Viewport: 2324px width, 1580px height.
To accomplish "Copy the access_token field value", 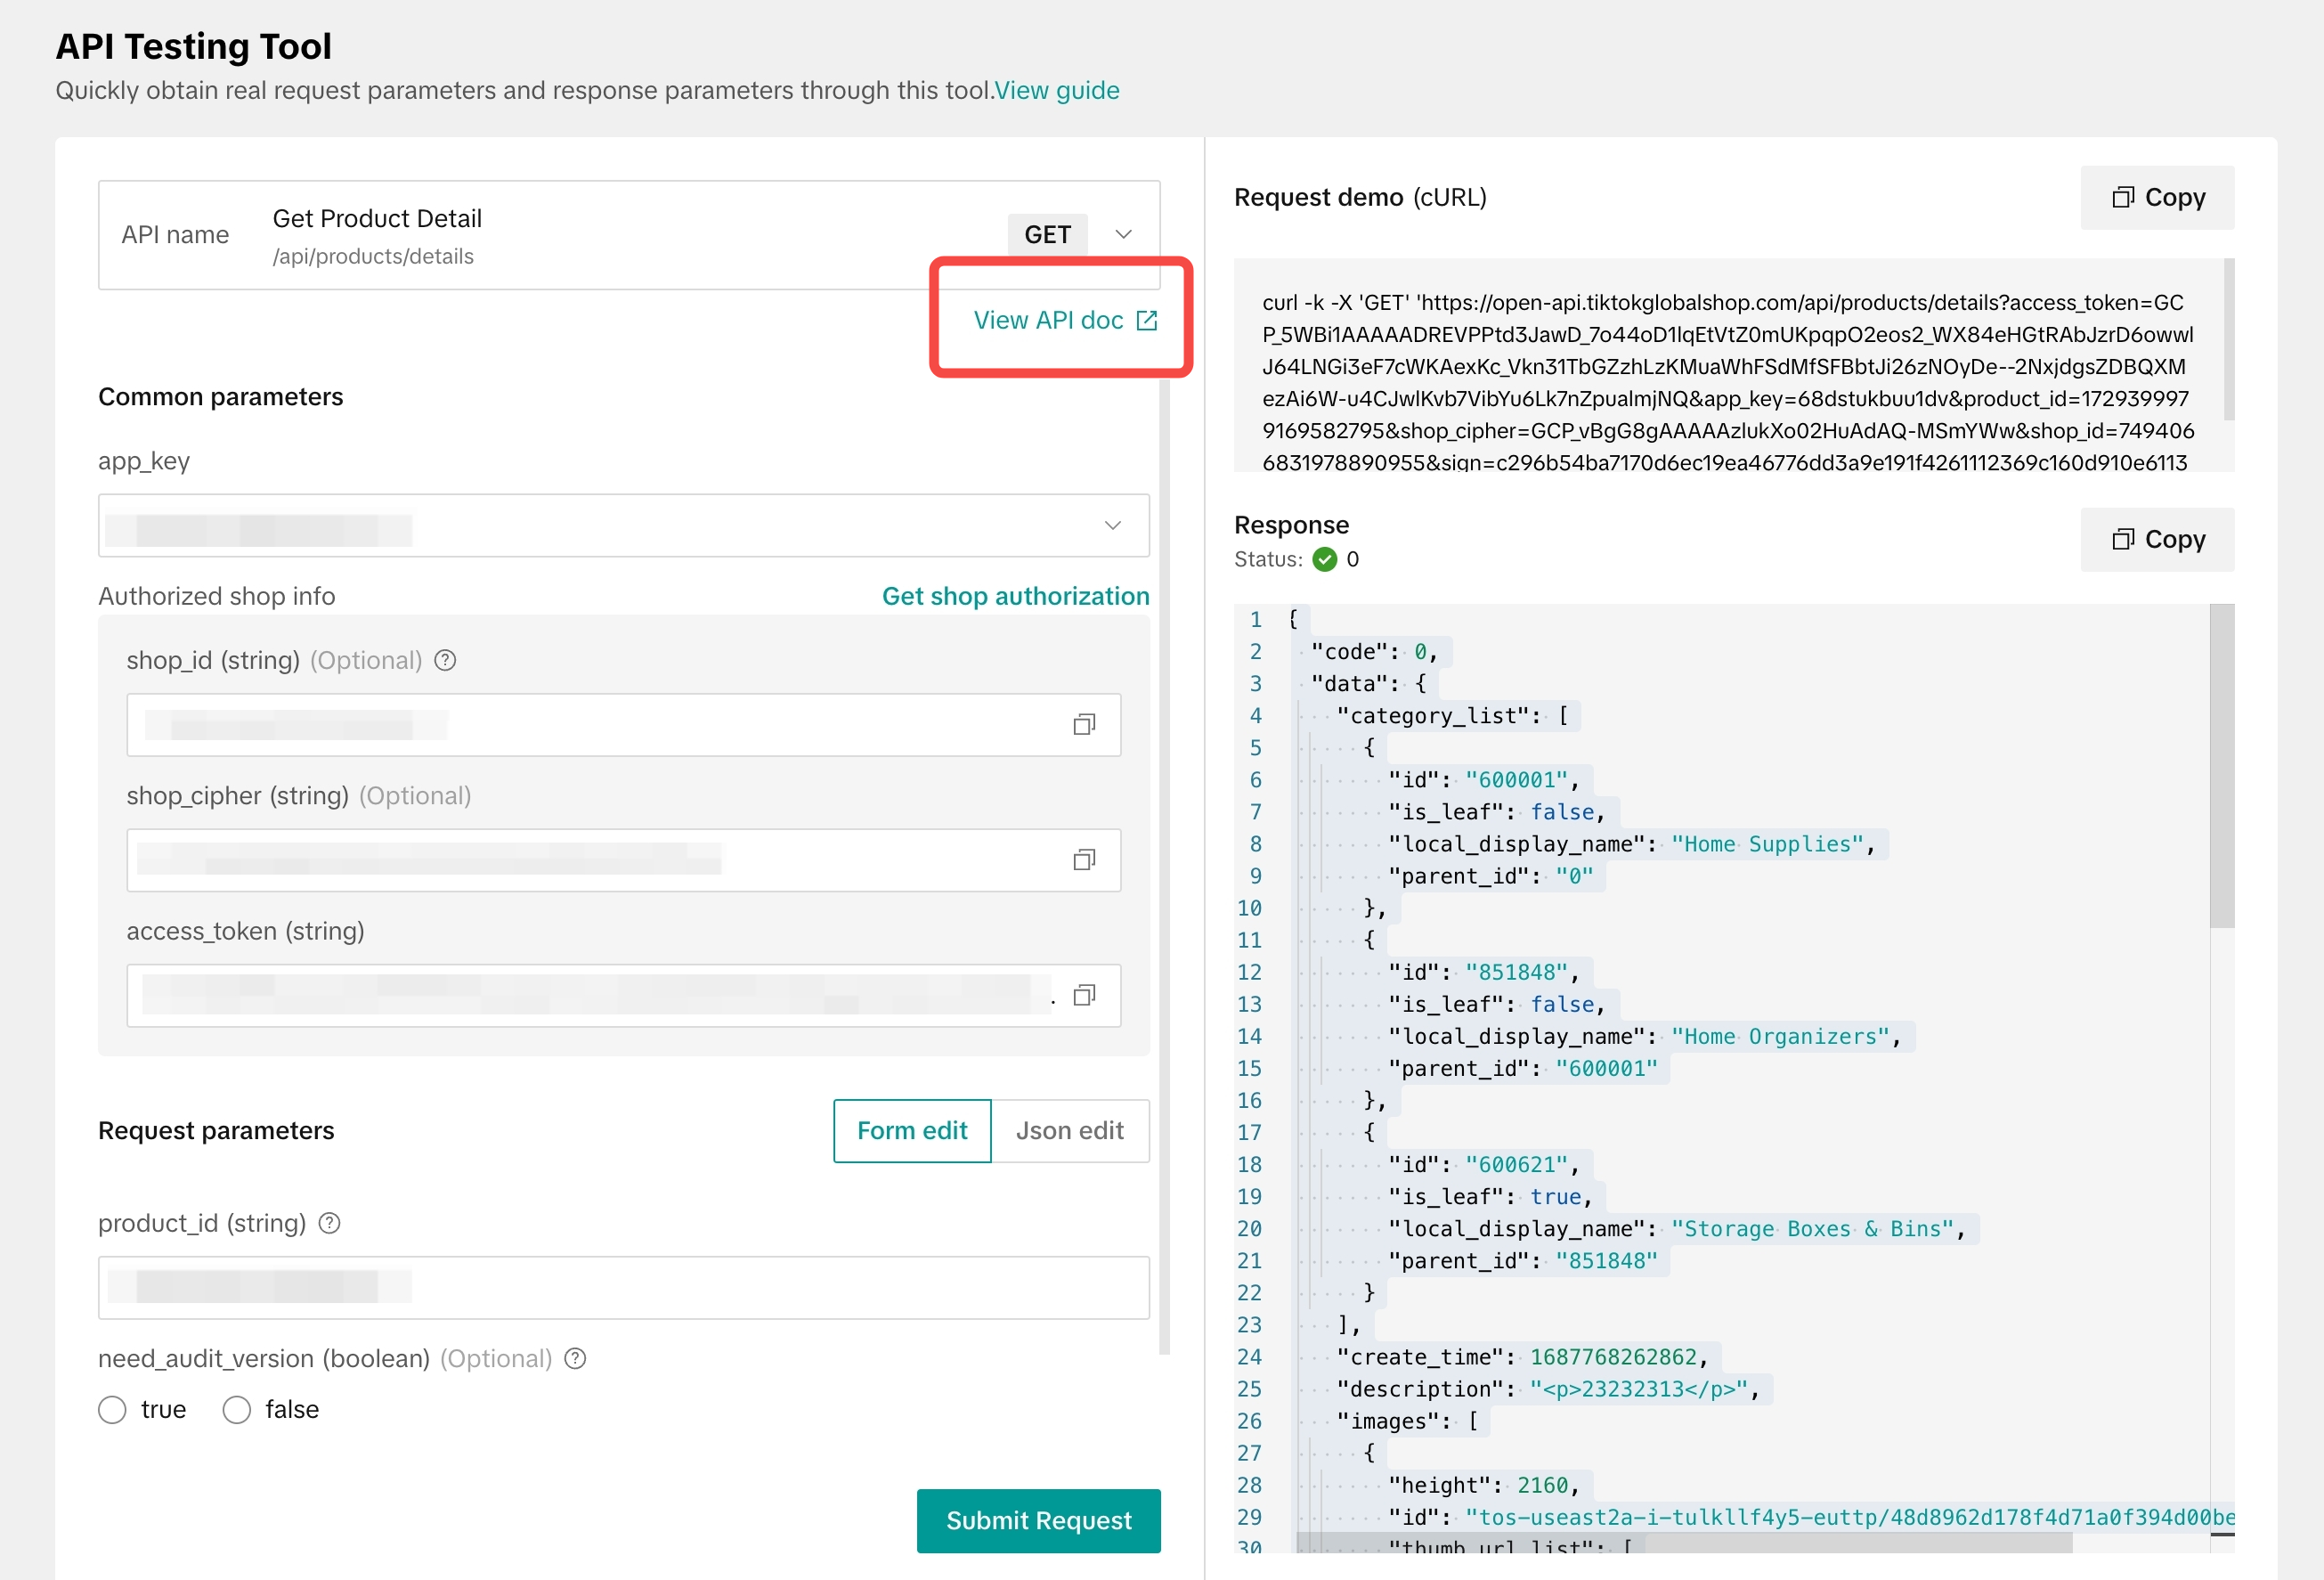I will pos(1084,995).
